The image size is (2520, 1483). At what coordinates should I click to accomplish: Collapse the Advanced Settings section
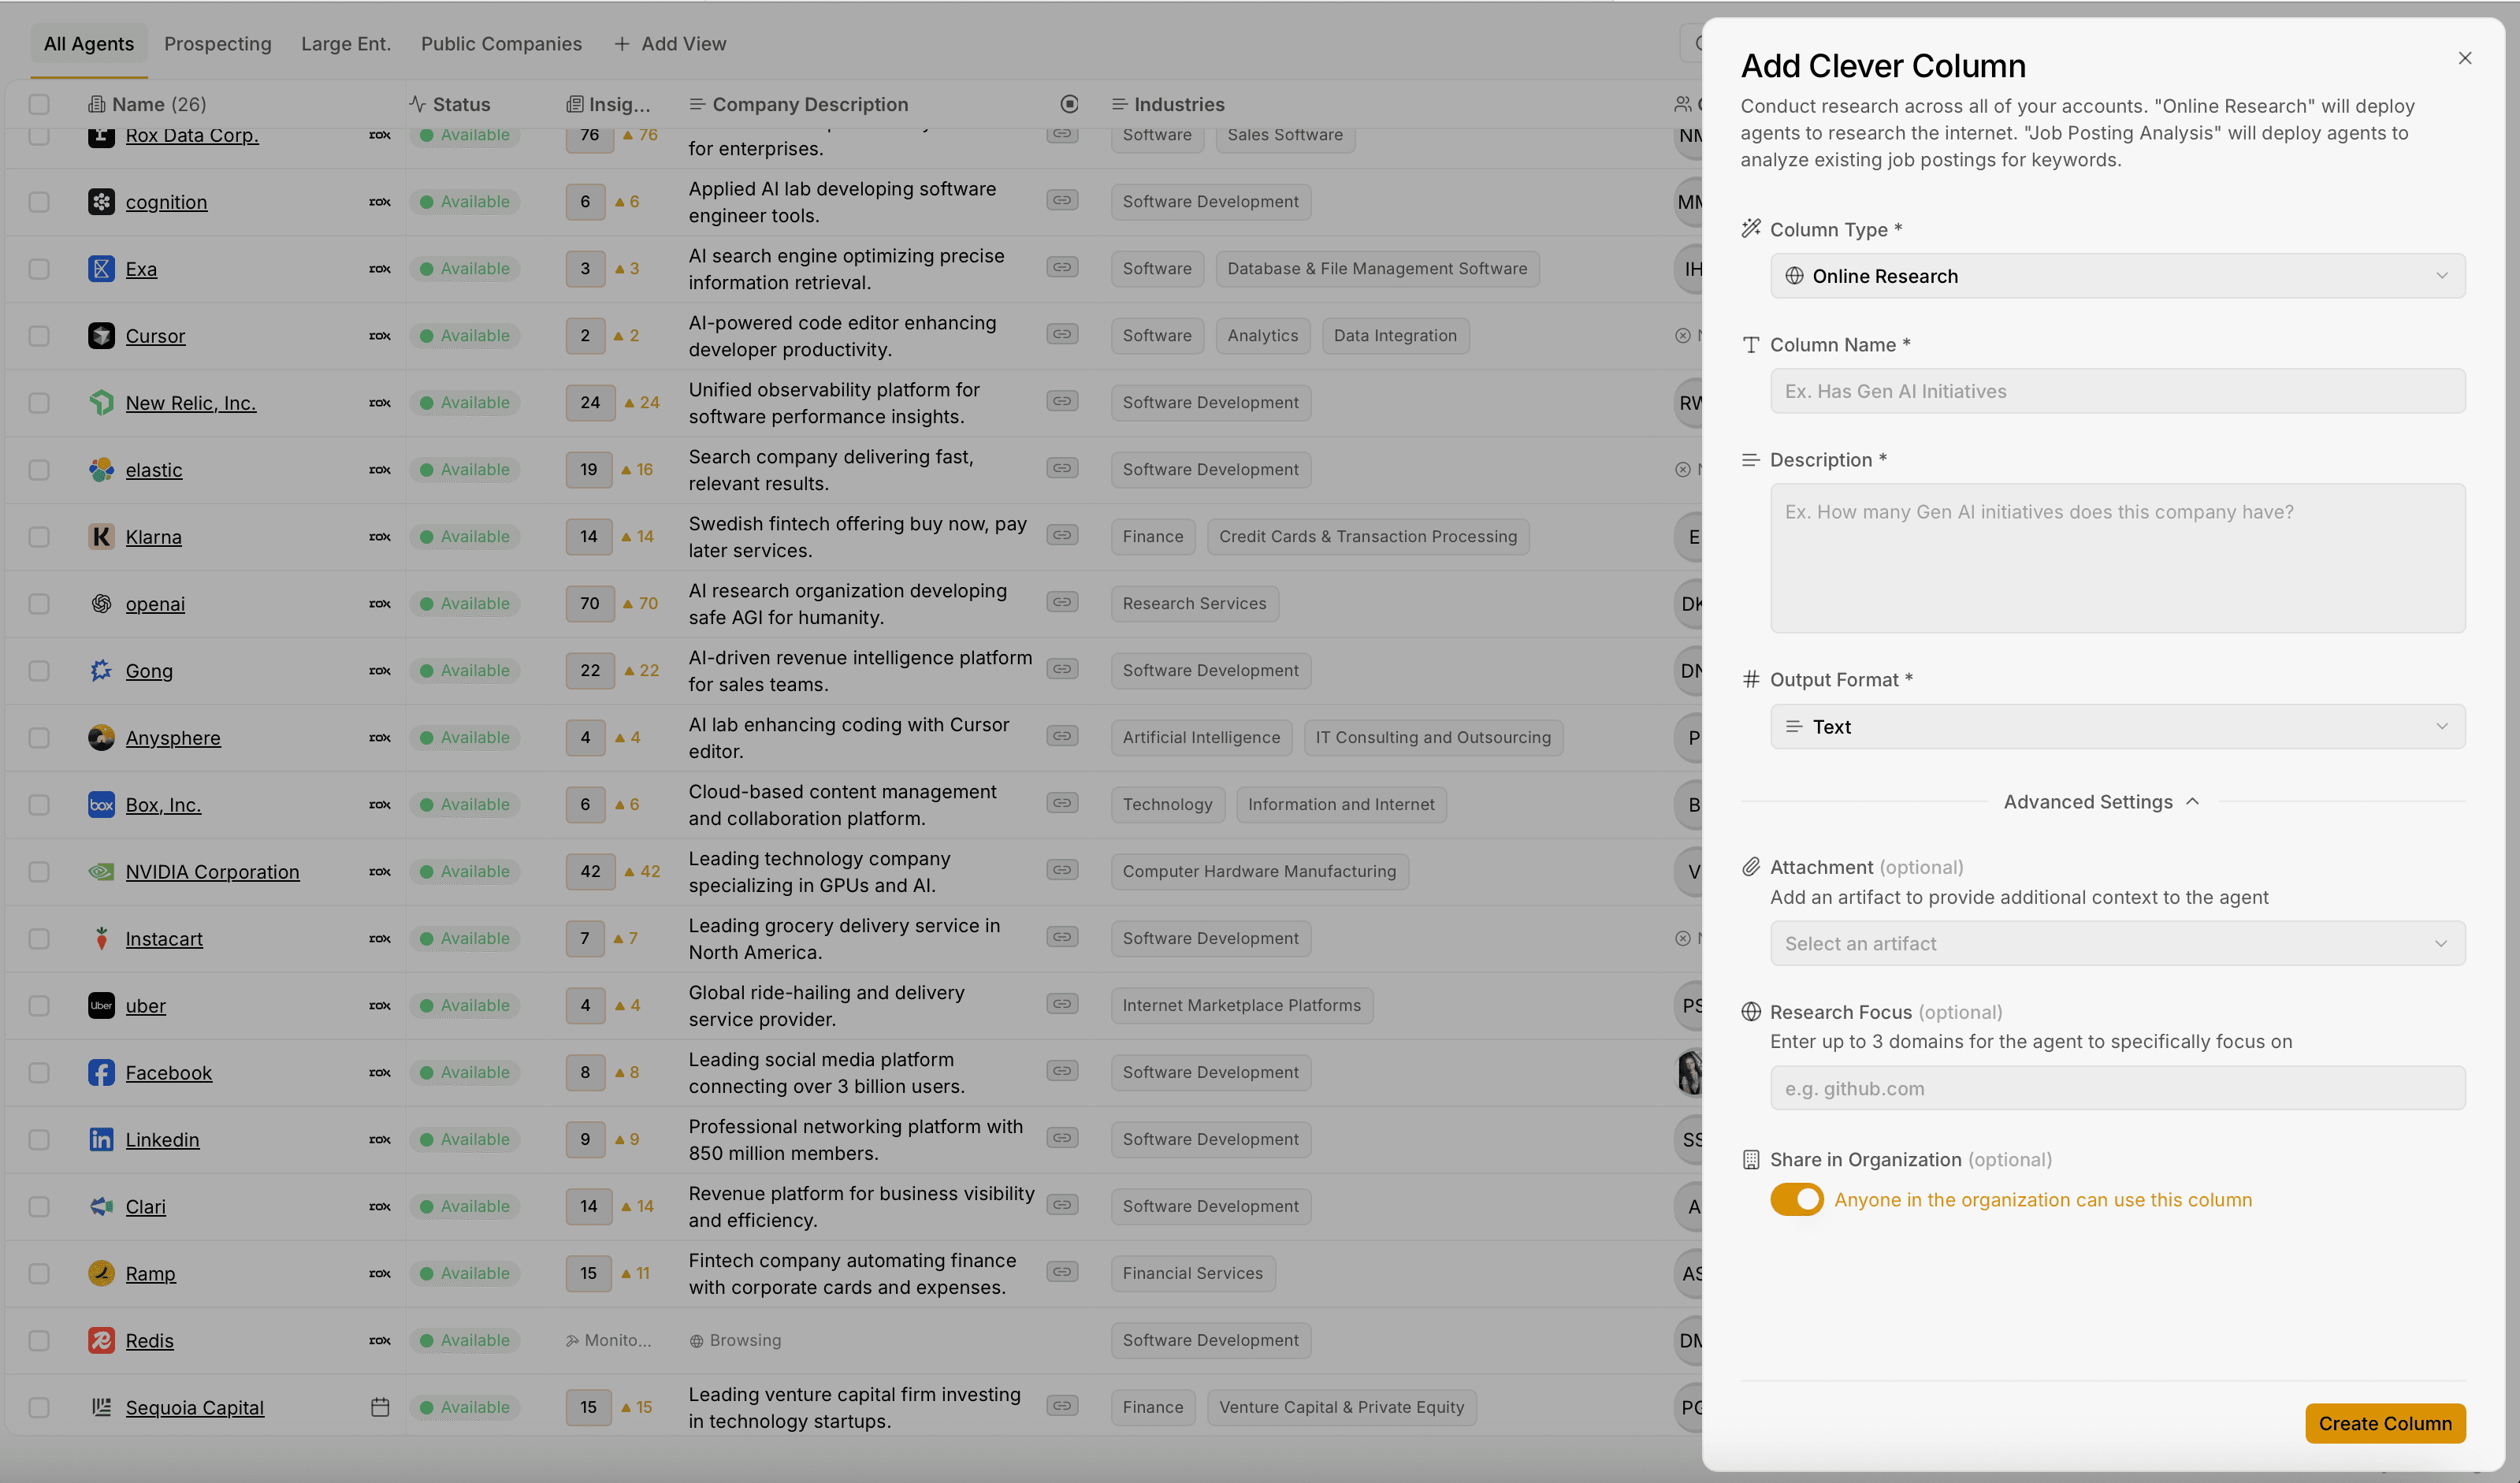coord(2101,802)
